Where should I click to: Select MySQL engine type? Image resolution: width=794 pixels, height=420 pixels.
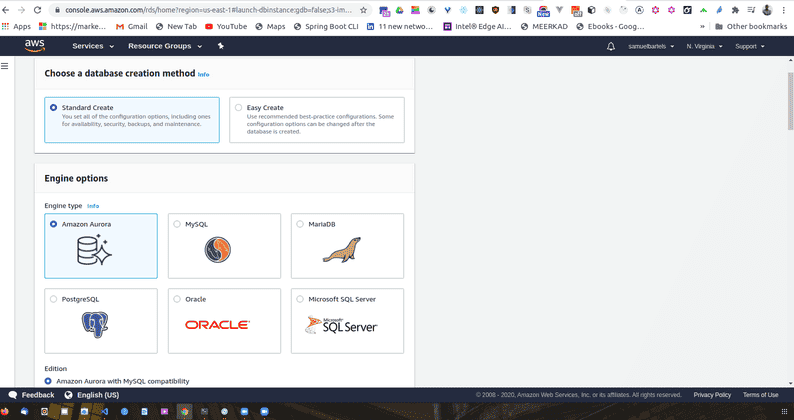[x=224, y=246]
